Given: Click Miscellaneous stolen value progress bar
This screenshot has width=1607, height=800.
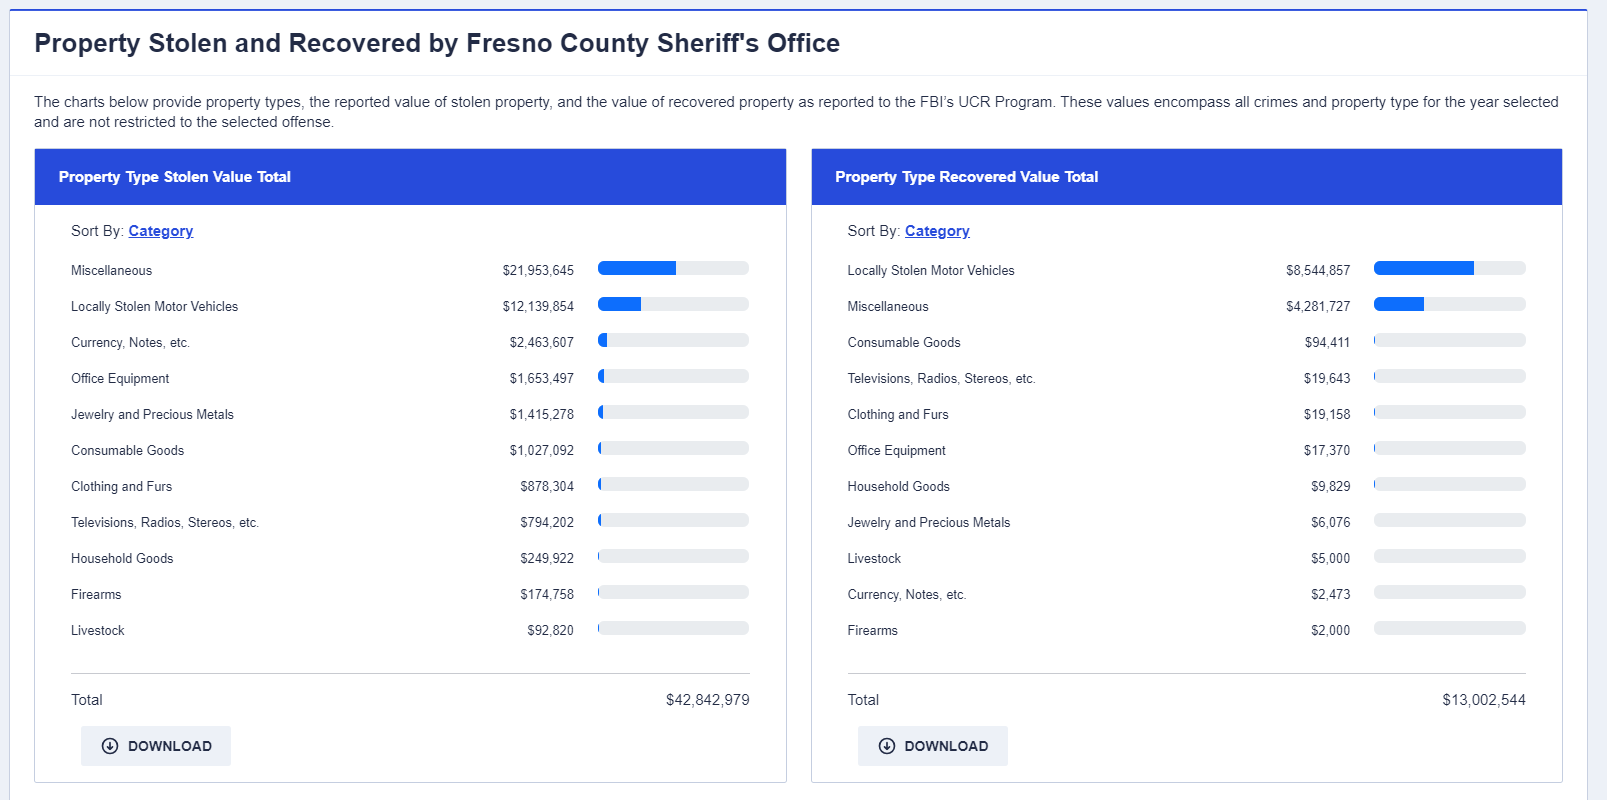Looking at the screenshot, I should [672, 268].
